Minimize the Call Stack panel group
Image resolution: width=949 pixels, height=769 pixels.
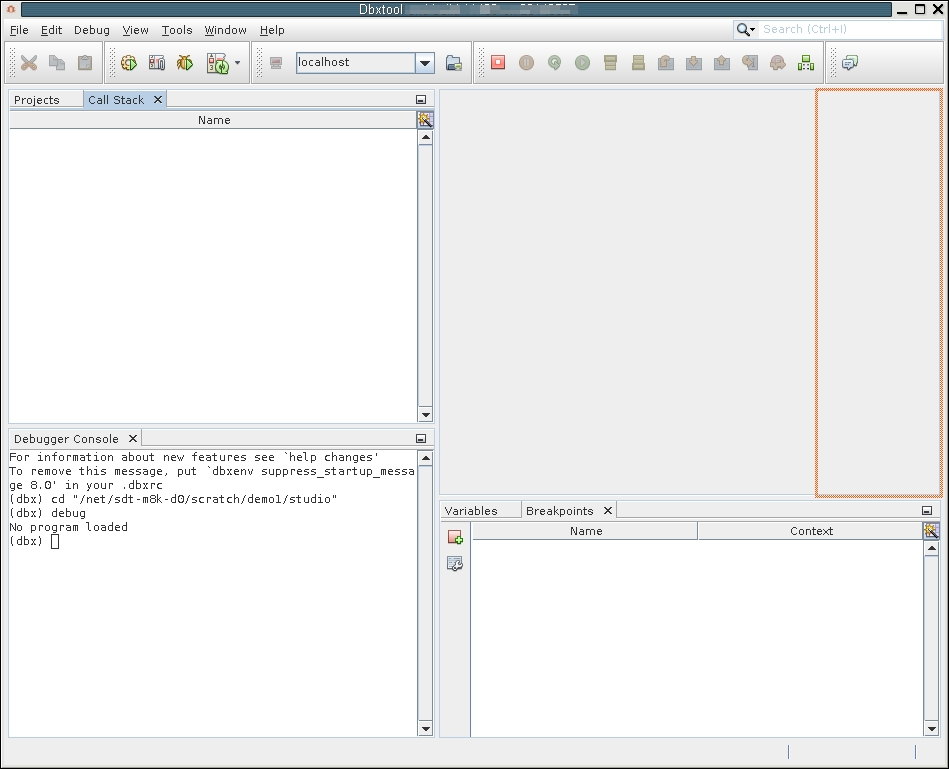coord(421,99)
